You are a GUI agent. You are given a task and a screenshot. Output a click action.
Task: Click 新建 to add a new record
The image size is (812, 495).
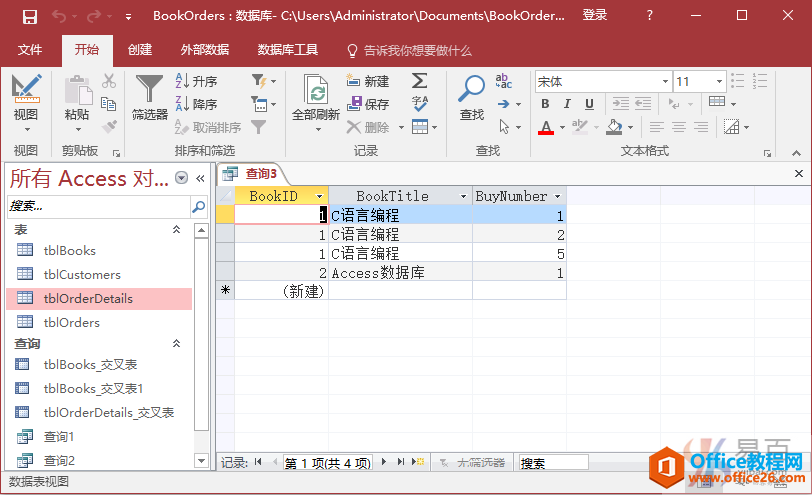click(368, 82)
